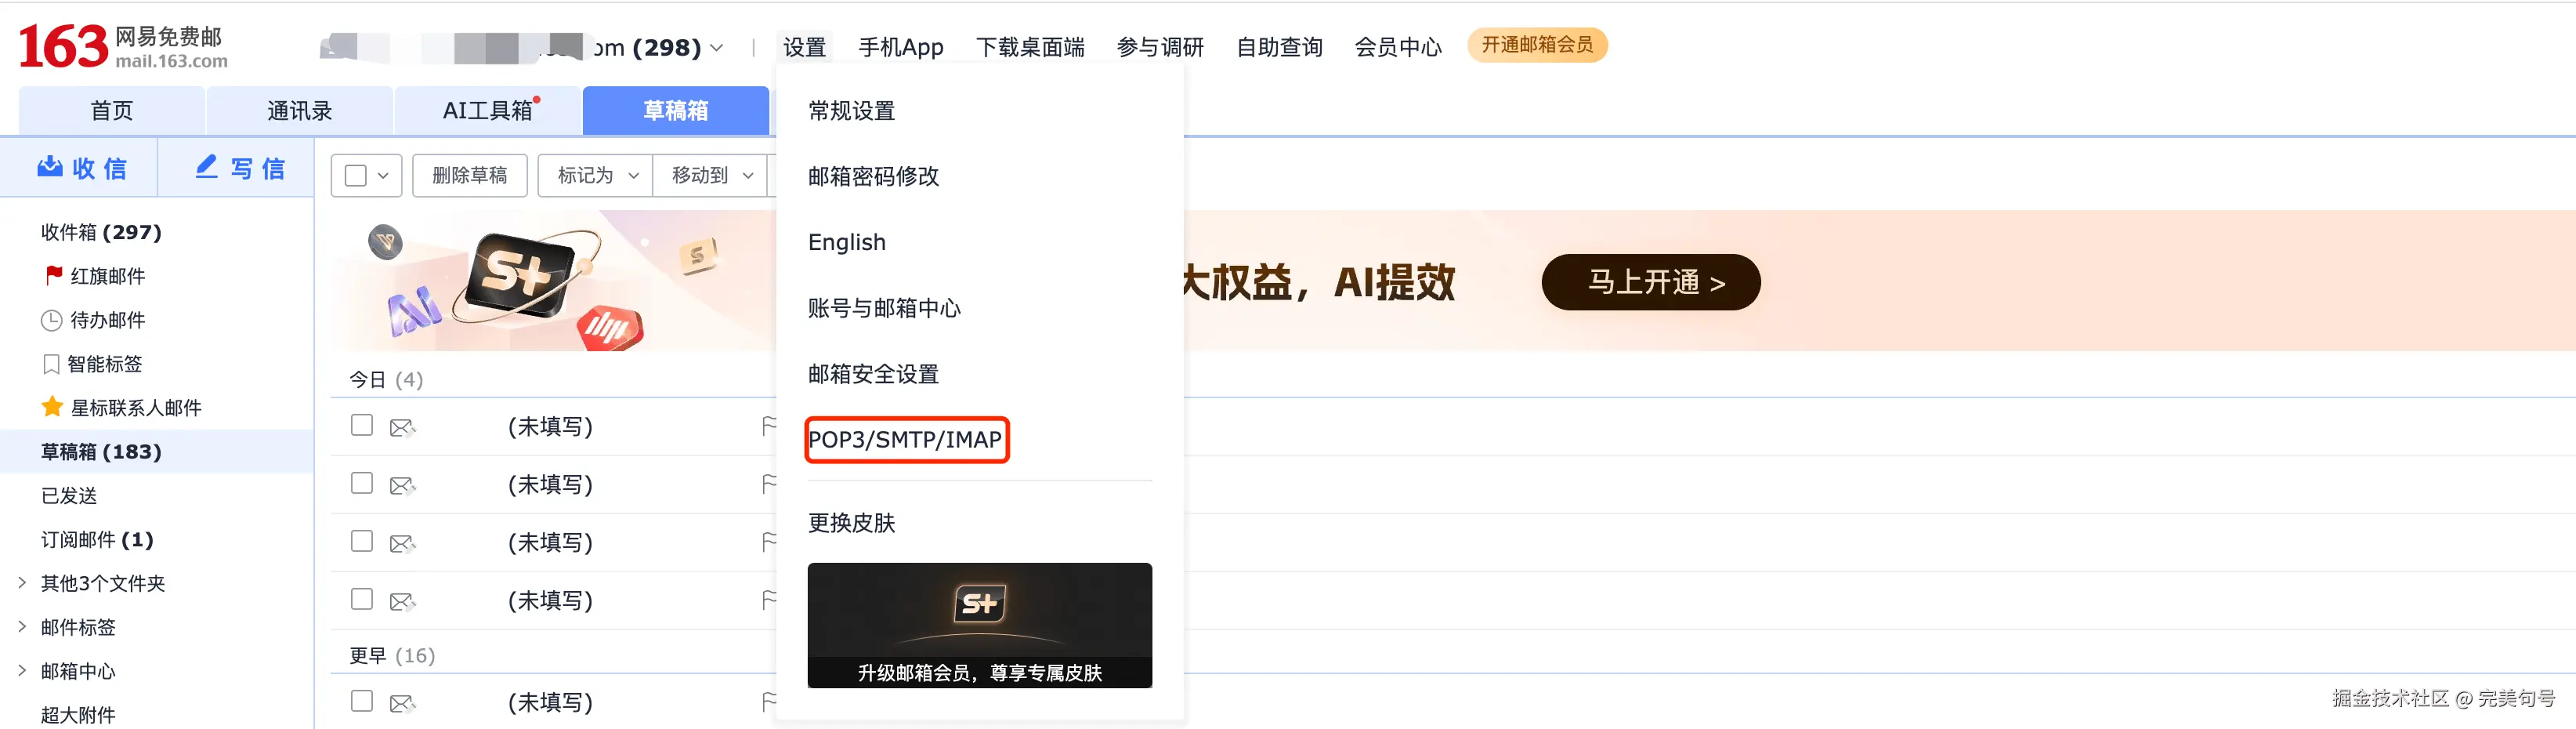Click the envelope icon of second today draft
This screenshot has width=2576, height=729.
[402, 486]
